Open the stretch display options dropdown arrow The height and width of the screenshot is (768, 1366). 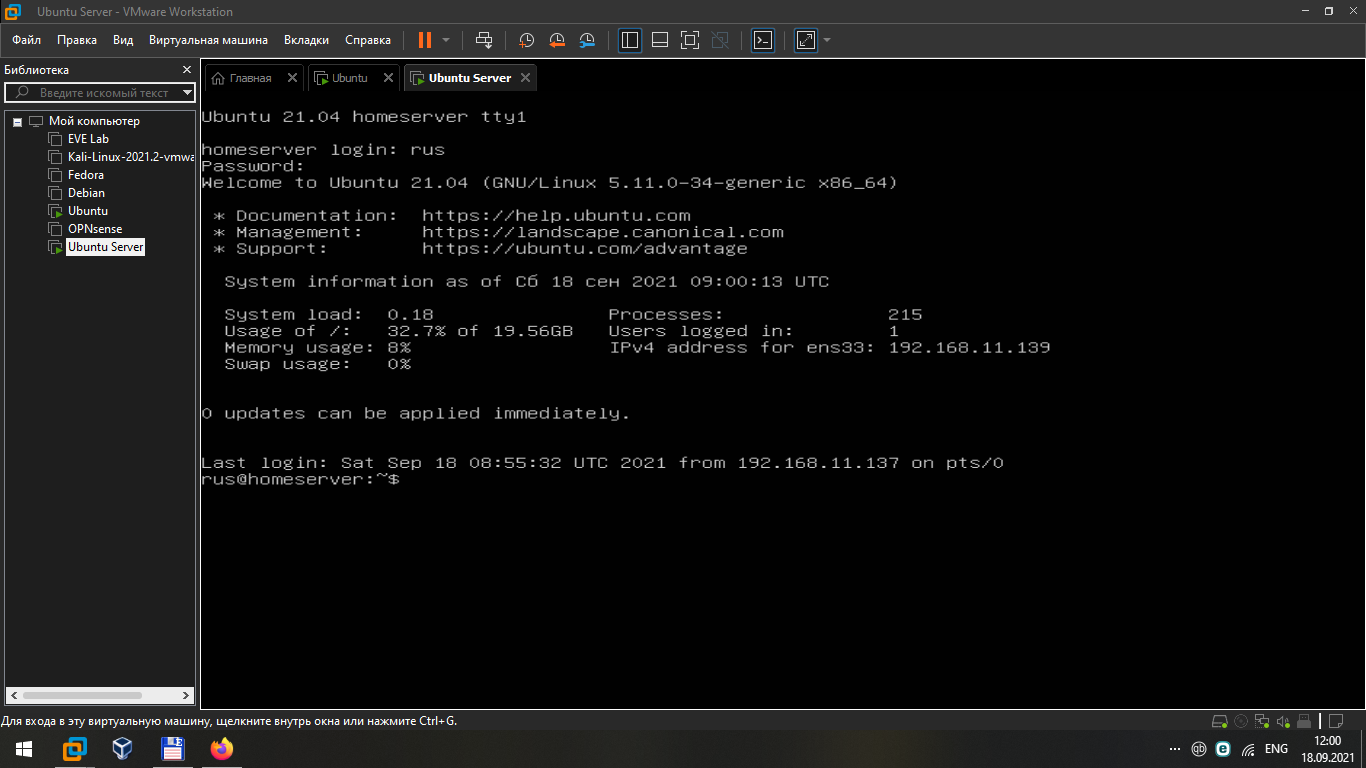click(x=827, y=40)
